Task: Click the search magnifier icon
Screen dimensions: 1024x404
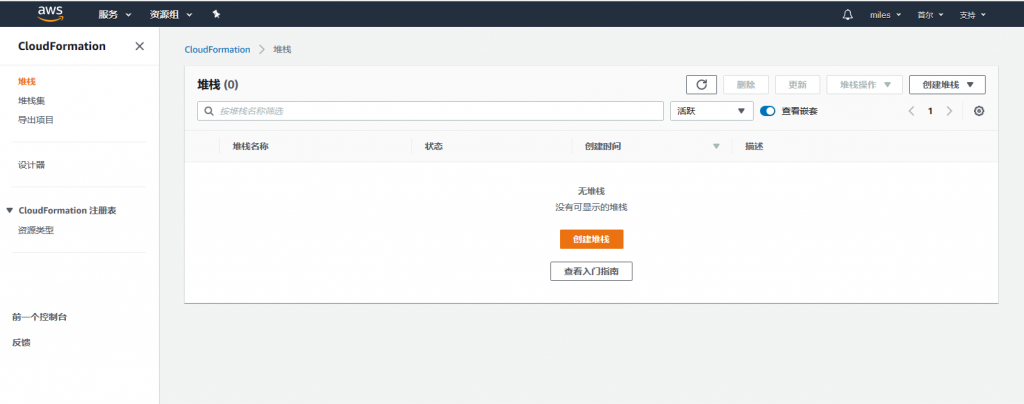Action: pos(209,111)
